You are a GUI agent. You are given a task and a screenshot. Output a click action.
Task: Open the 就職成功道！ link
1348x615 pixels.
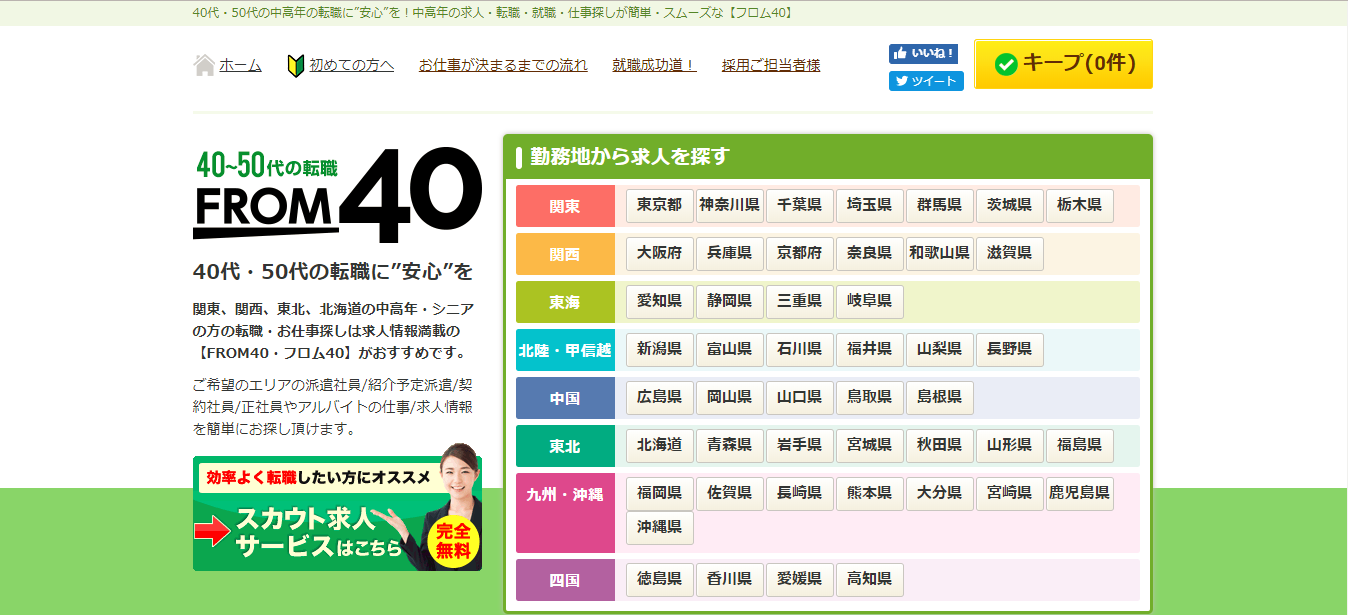tap(654, 65)
